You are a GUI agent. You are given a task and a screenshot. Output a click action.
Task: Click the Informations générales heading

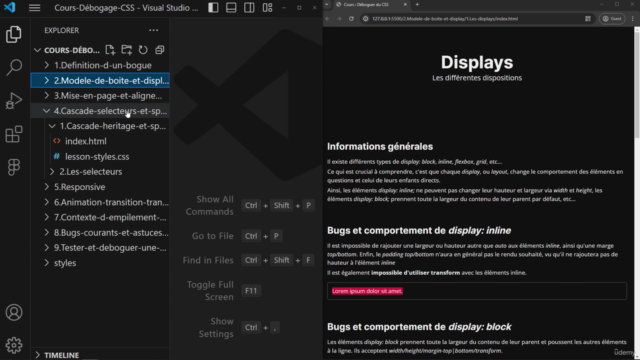point(380,147)
